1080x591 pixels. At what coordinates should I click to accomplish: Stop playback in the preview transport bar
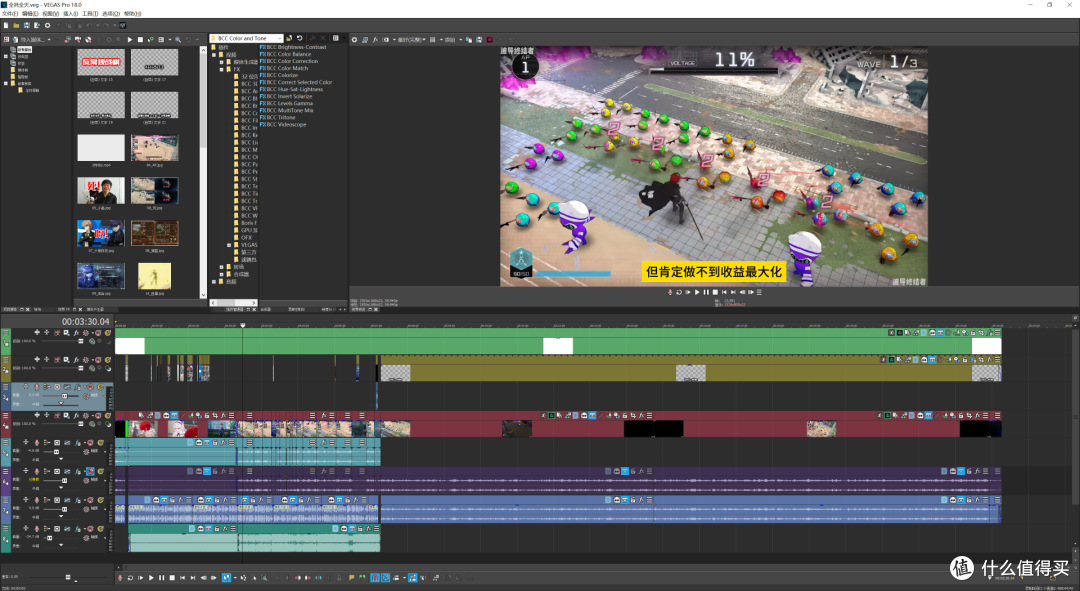click(x=715, y=292)
